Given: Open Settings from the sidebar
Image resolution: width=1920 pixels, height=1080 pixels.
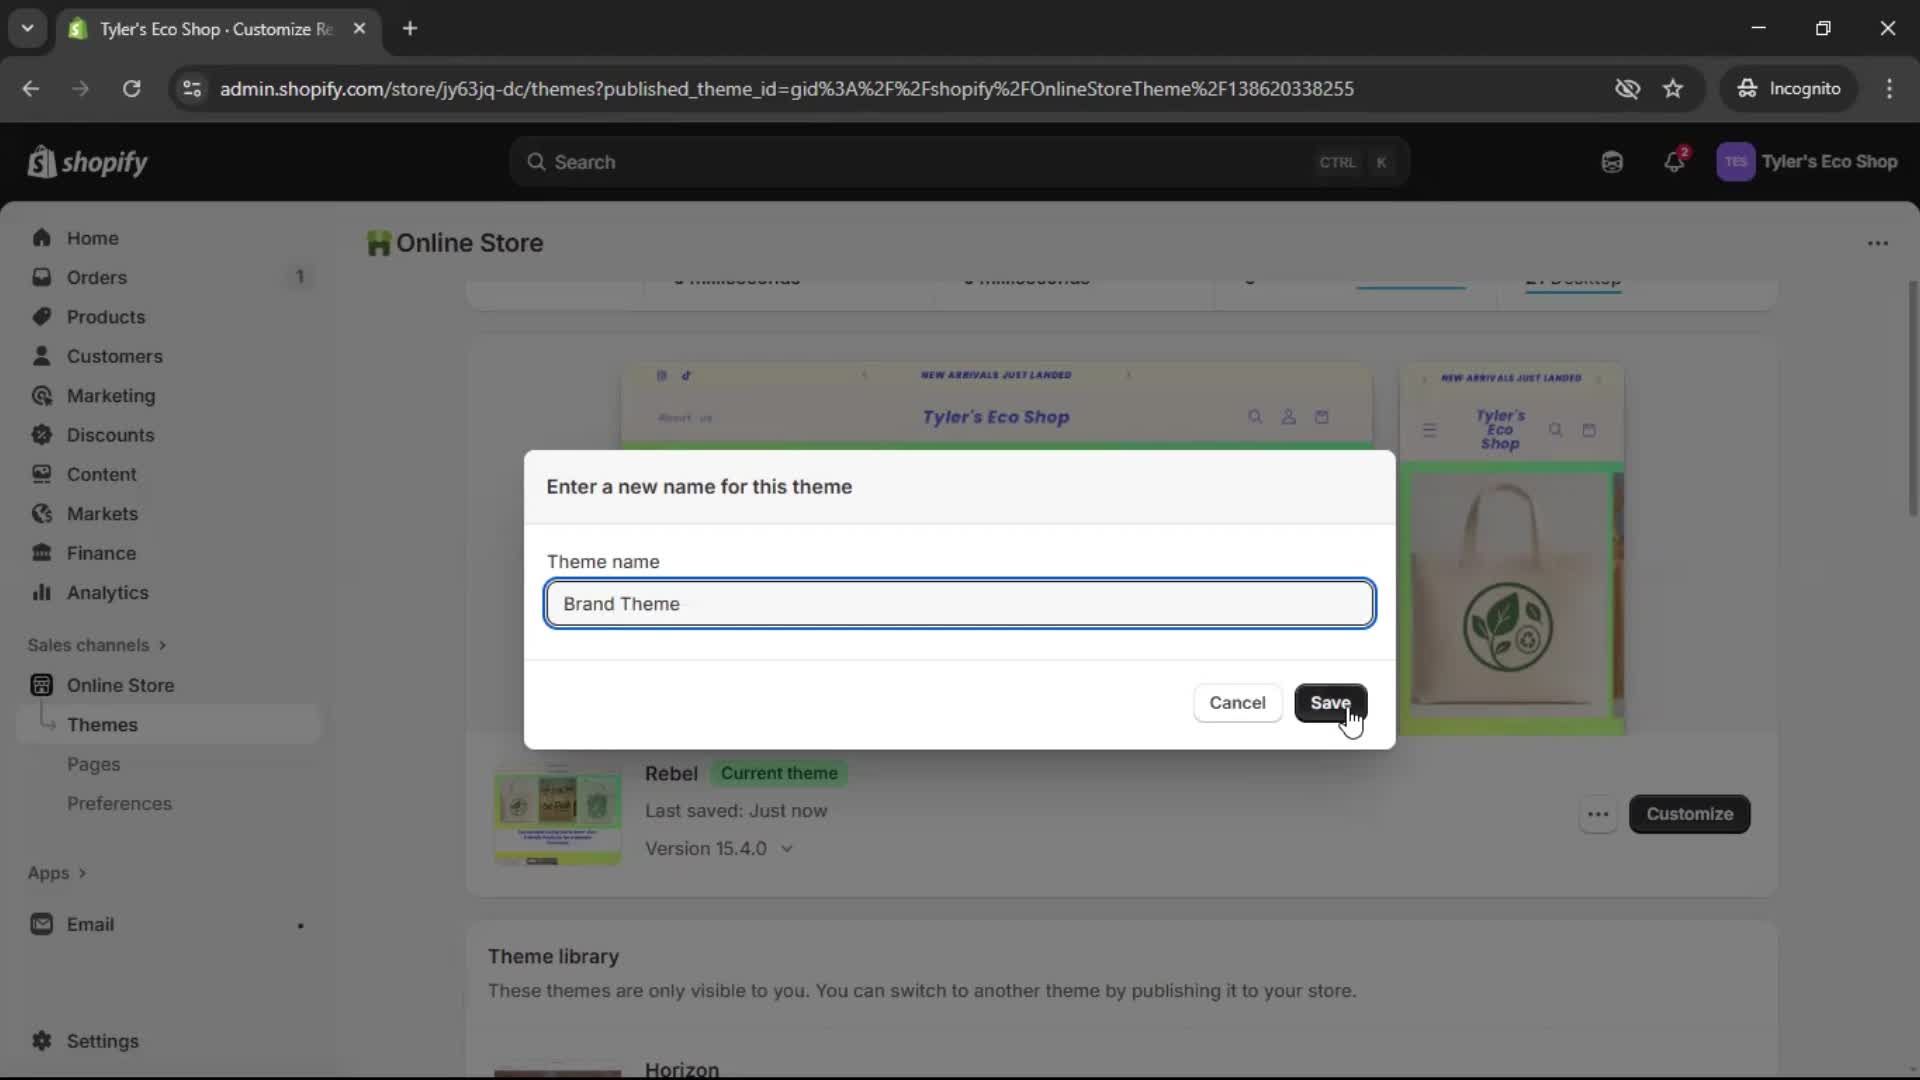Looking at the screenshot, I should click(x=102, y=1041).
